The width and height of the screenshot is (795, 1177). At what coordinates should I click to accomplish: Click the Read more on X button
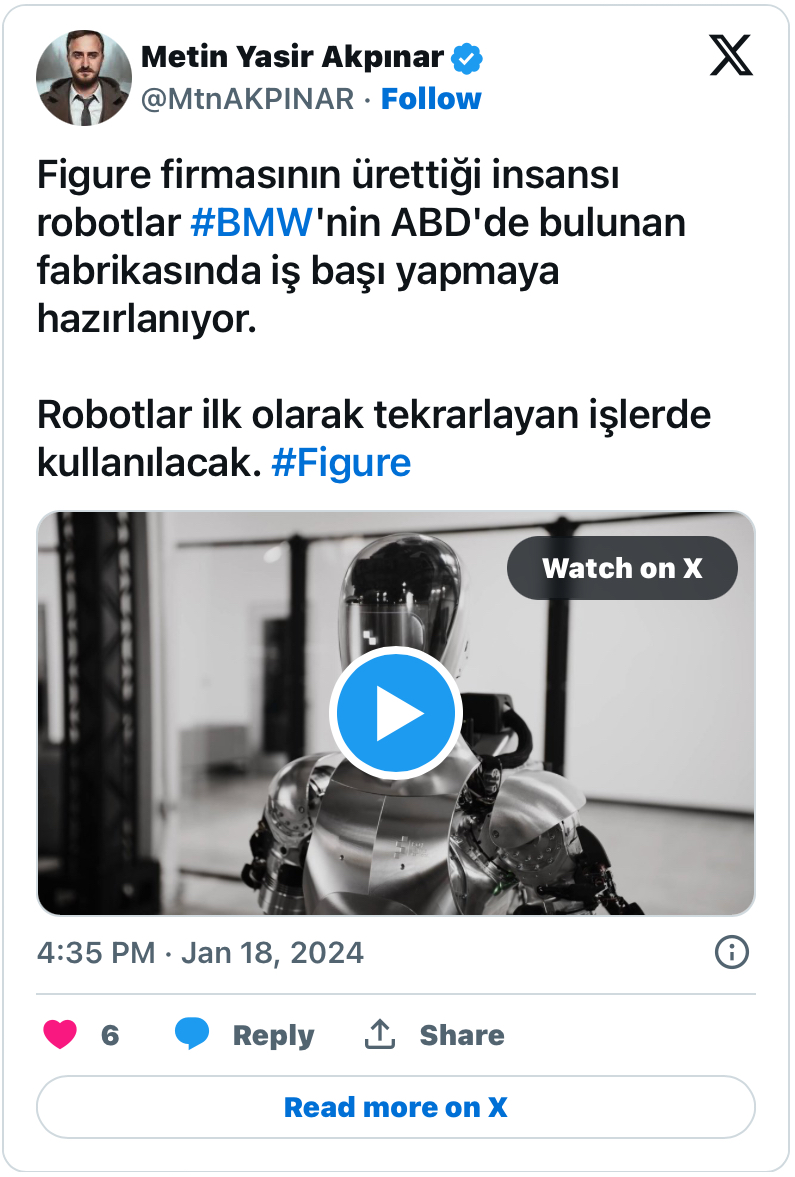[x=396, y=1107]
